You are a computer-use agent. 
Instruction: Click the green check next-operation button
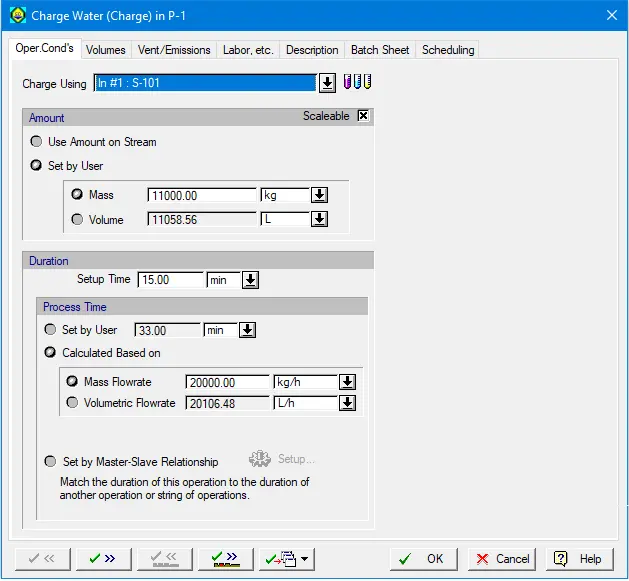click(x=101, y=559)
